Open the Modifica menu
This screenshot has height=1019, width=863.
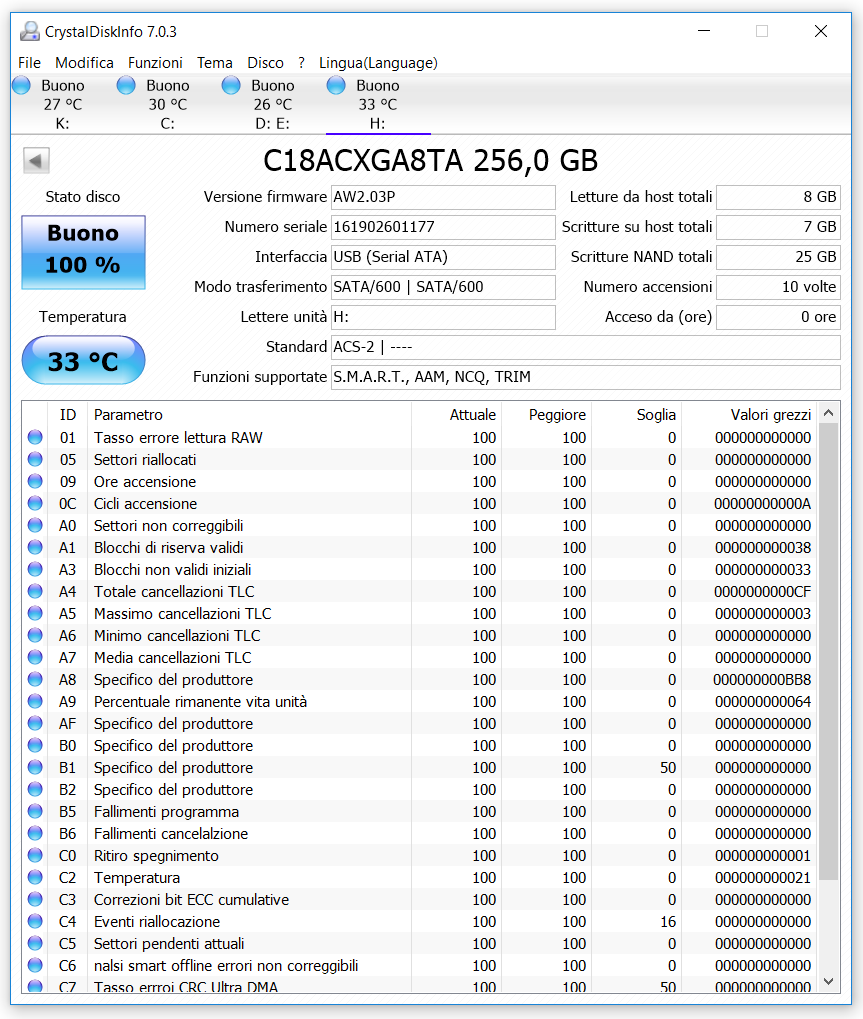84,63
